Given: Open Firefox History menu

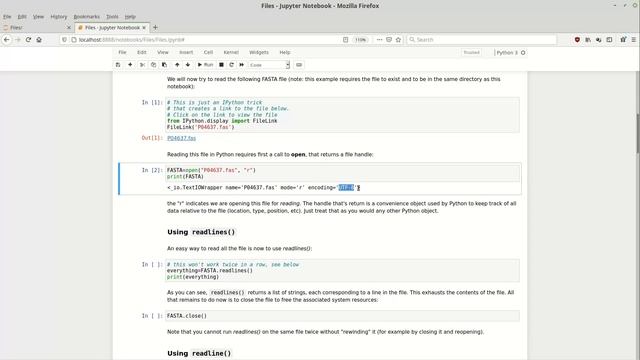Looking at the screenshot, I should pyautogui.click(x=58, y=17).
